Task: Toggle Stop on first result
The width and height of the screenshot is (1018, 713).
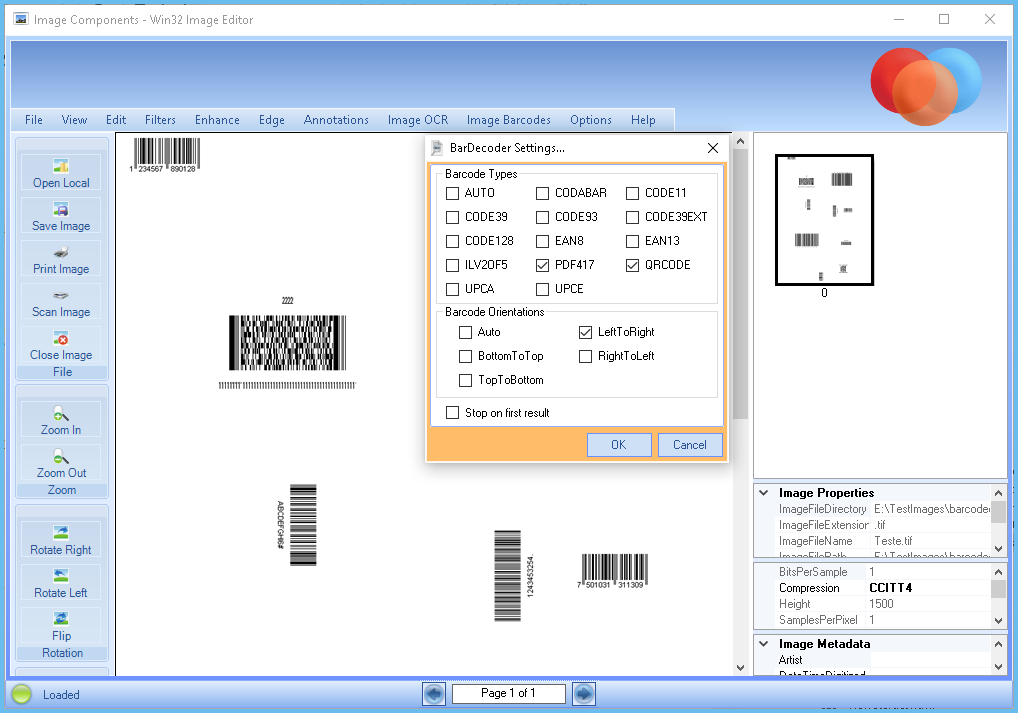Action: click(x=453, y=413)
